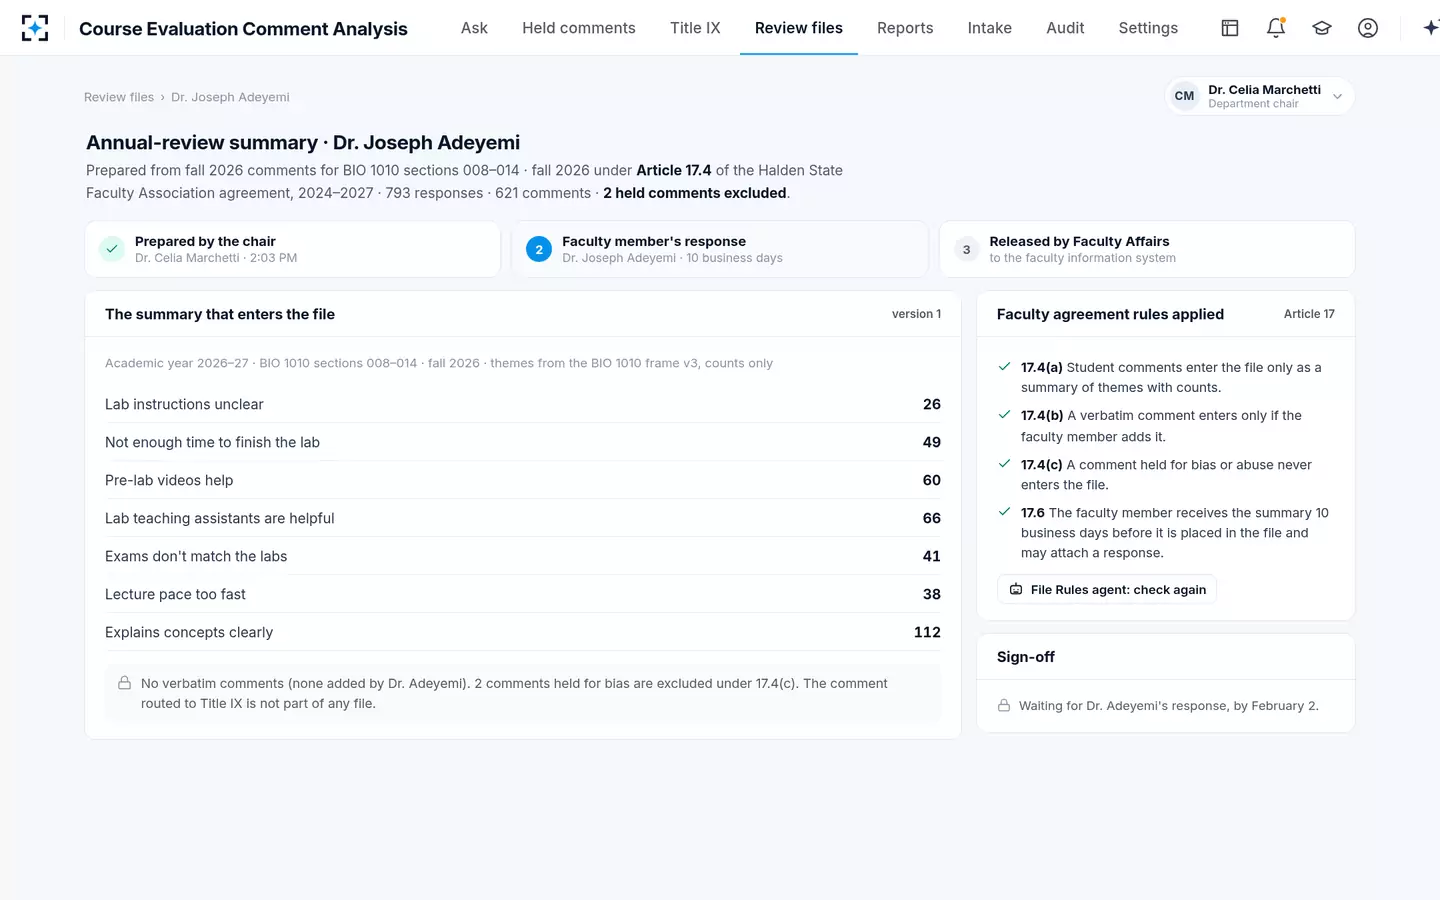Screen dimensions: 1440x900
Task: Switch to the Audit tab
Action: click(x=1065, y=28)
